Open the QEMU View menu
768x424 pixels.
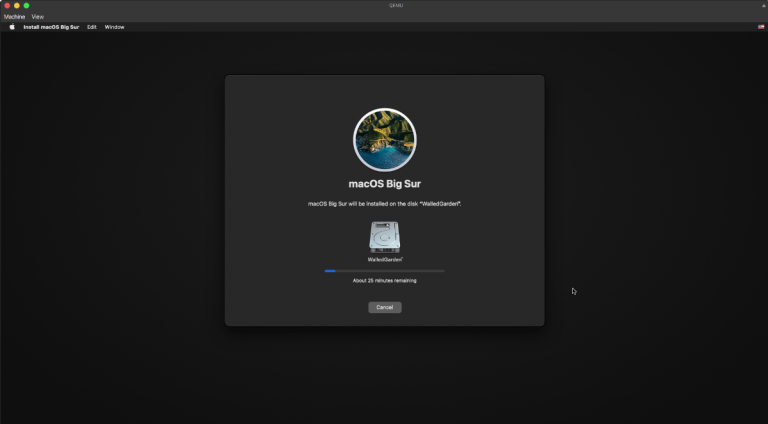(x=38, y=17)
